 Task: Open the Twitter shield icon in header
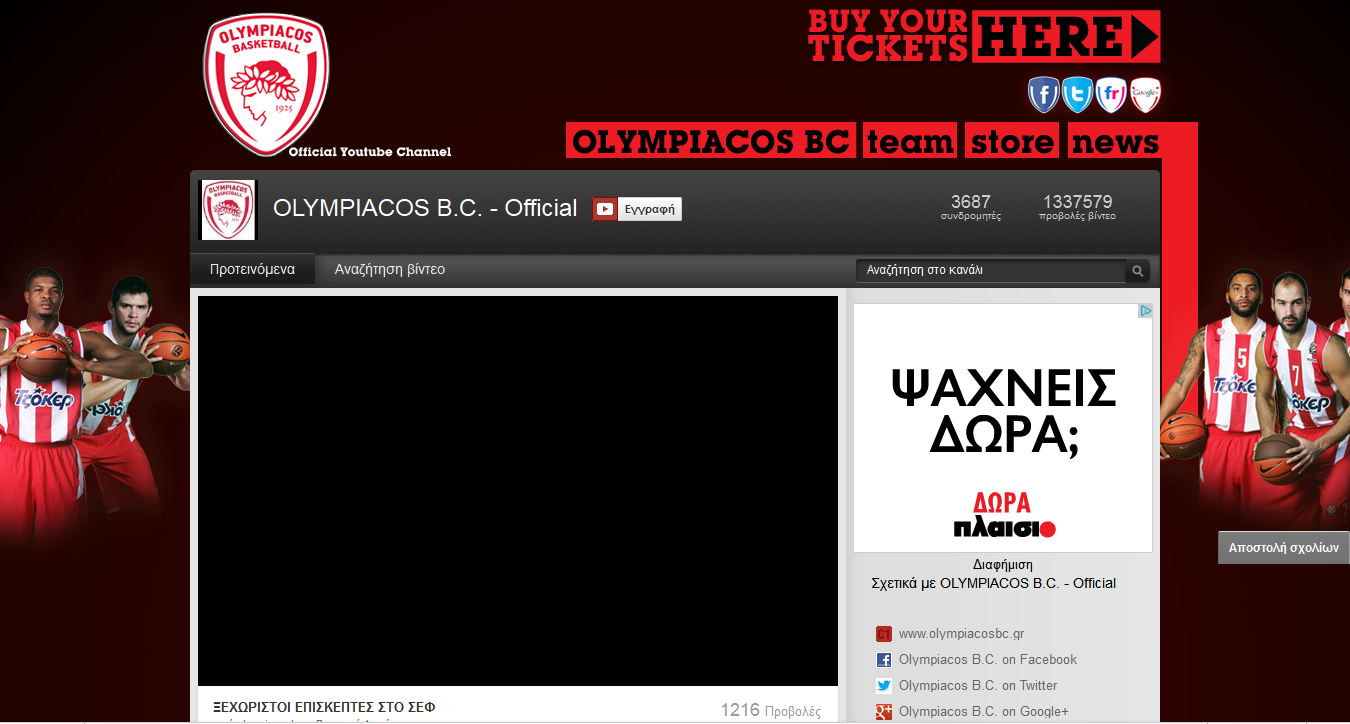pyautogui.click(x=1077, y=95)
